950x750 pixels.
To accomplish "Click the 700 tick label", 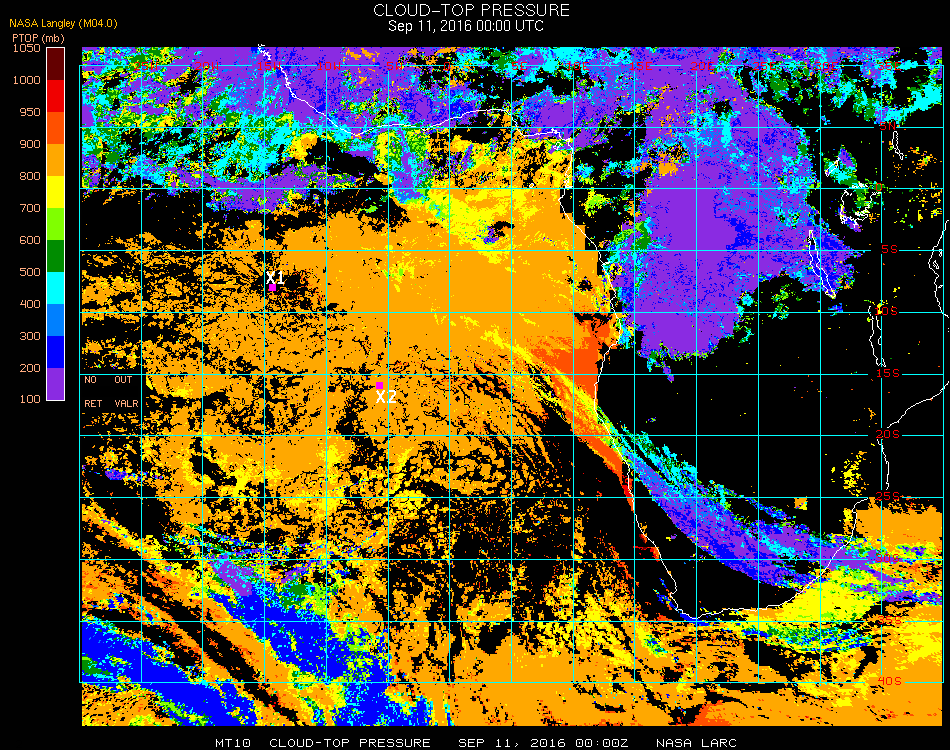I will [x=30, y=208].
